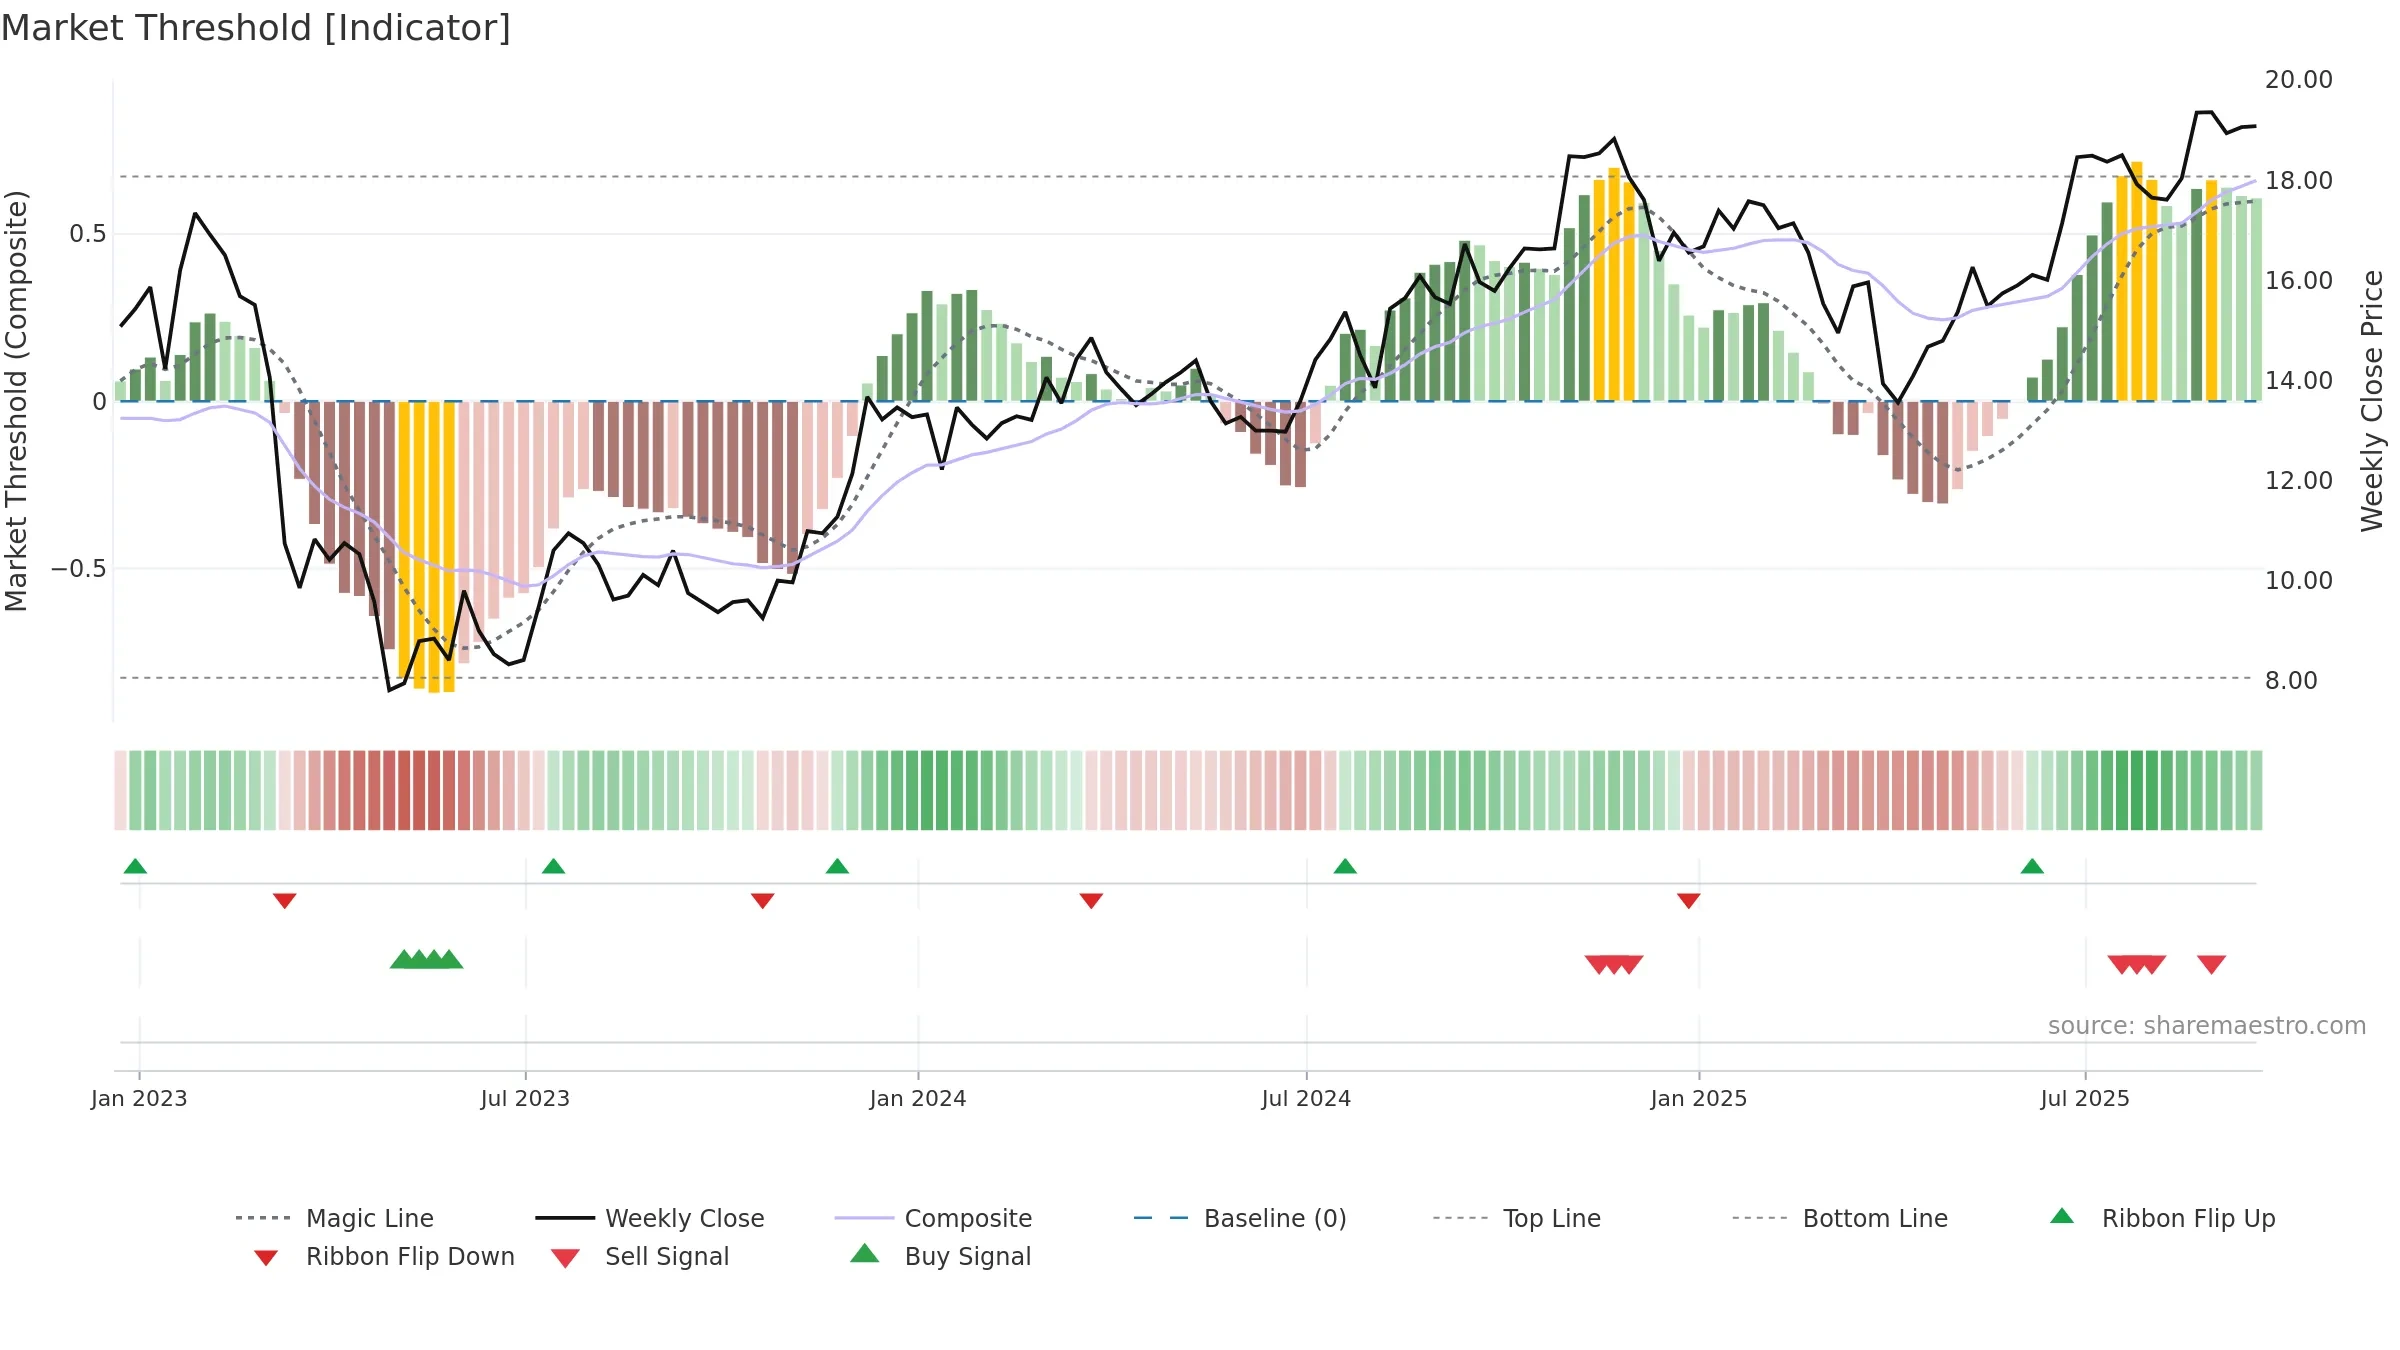Click the −0.5 composite axis tick

(78, 569)
